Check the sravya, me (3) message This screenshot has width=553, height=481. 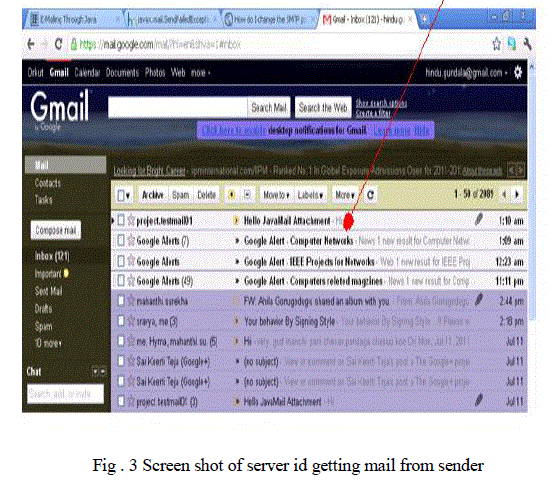coord(121,321)
